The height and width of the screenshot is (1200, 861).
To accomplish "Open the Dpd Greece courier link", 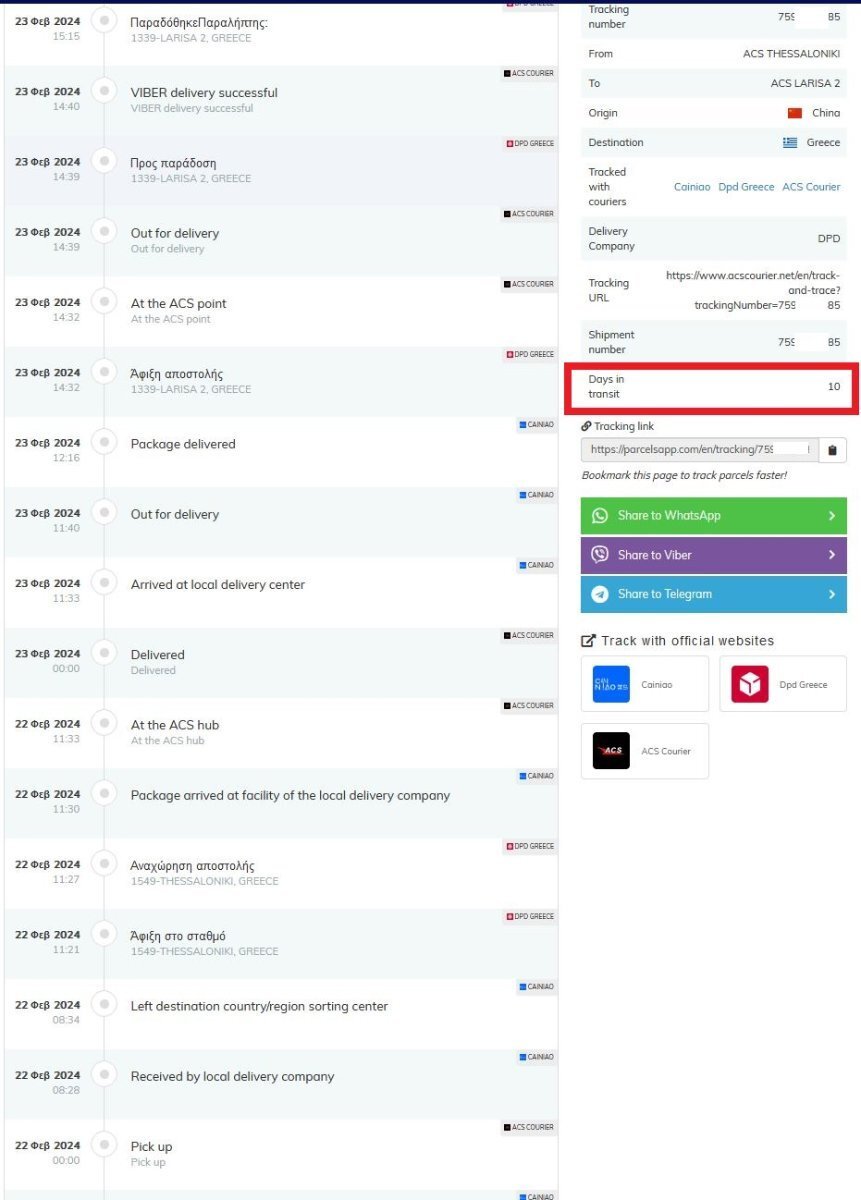I will [x=746, y=187].
